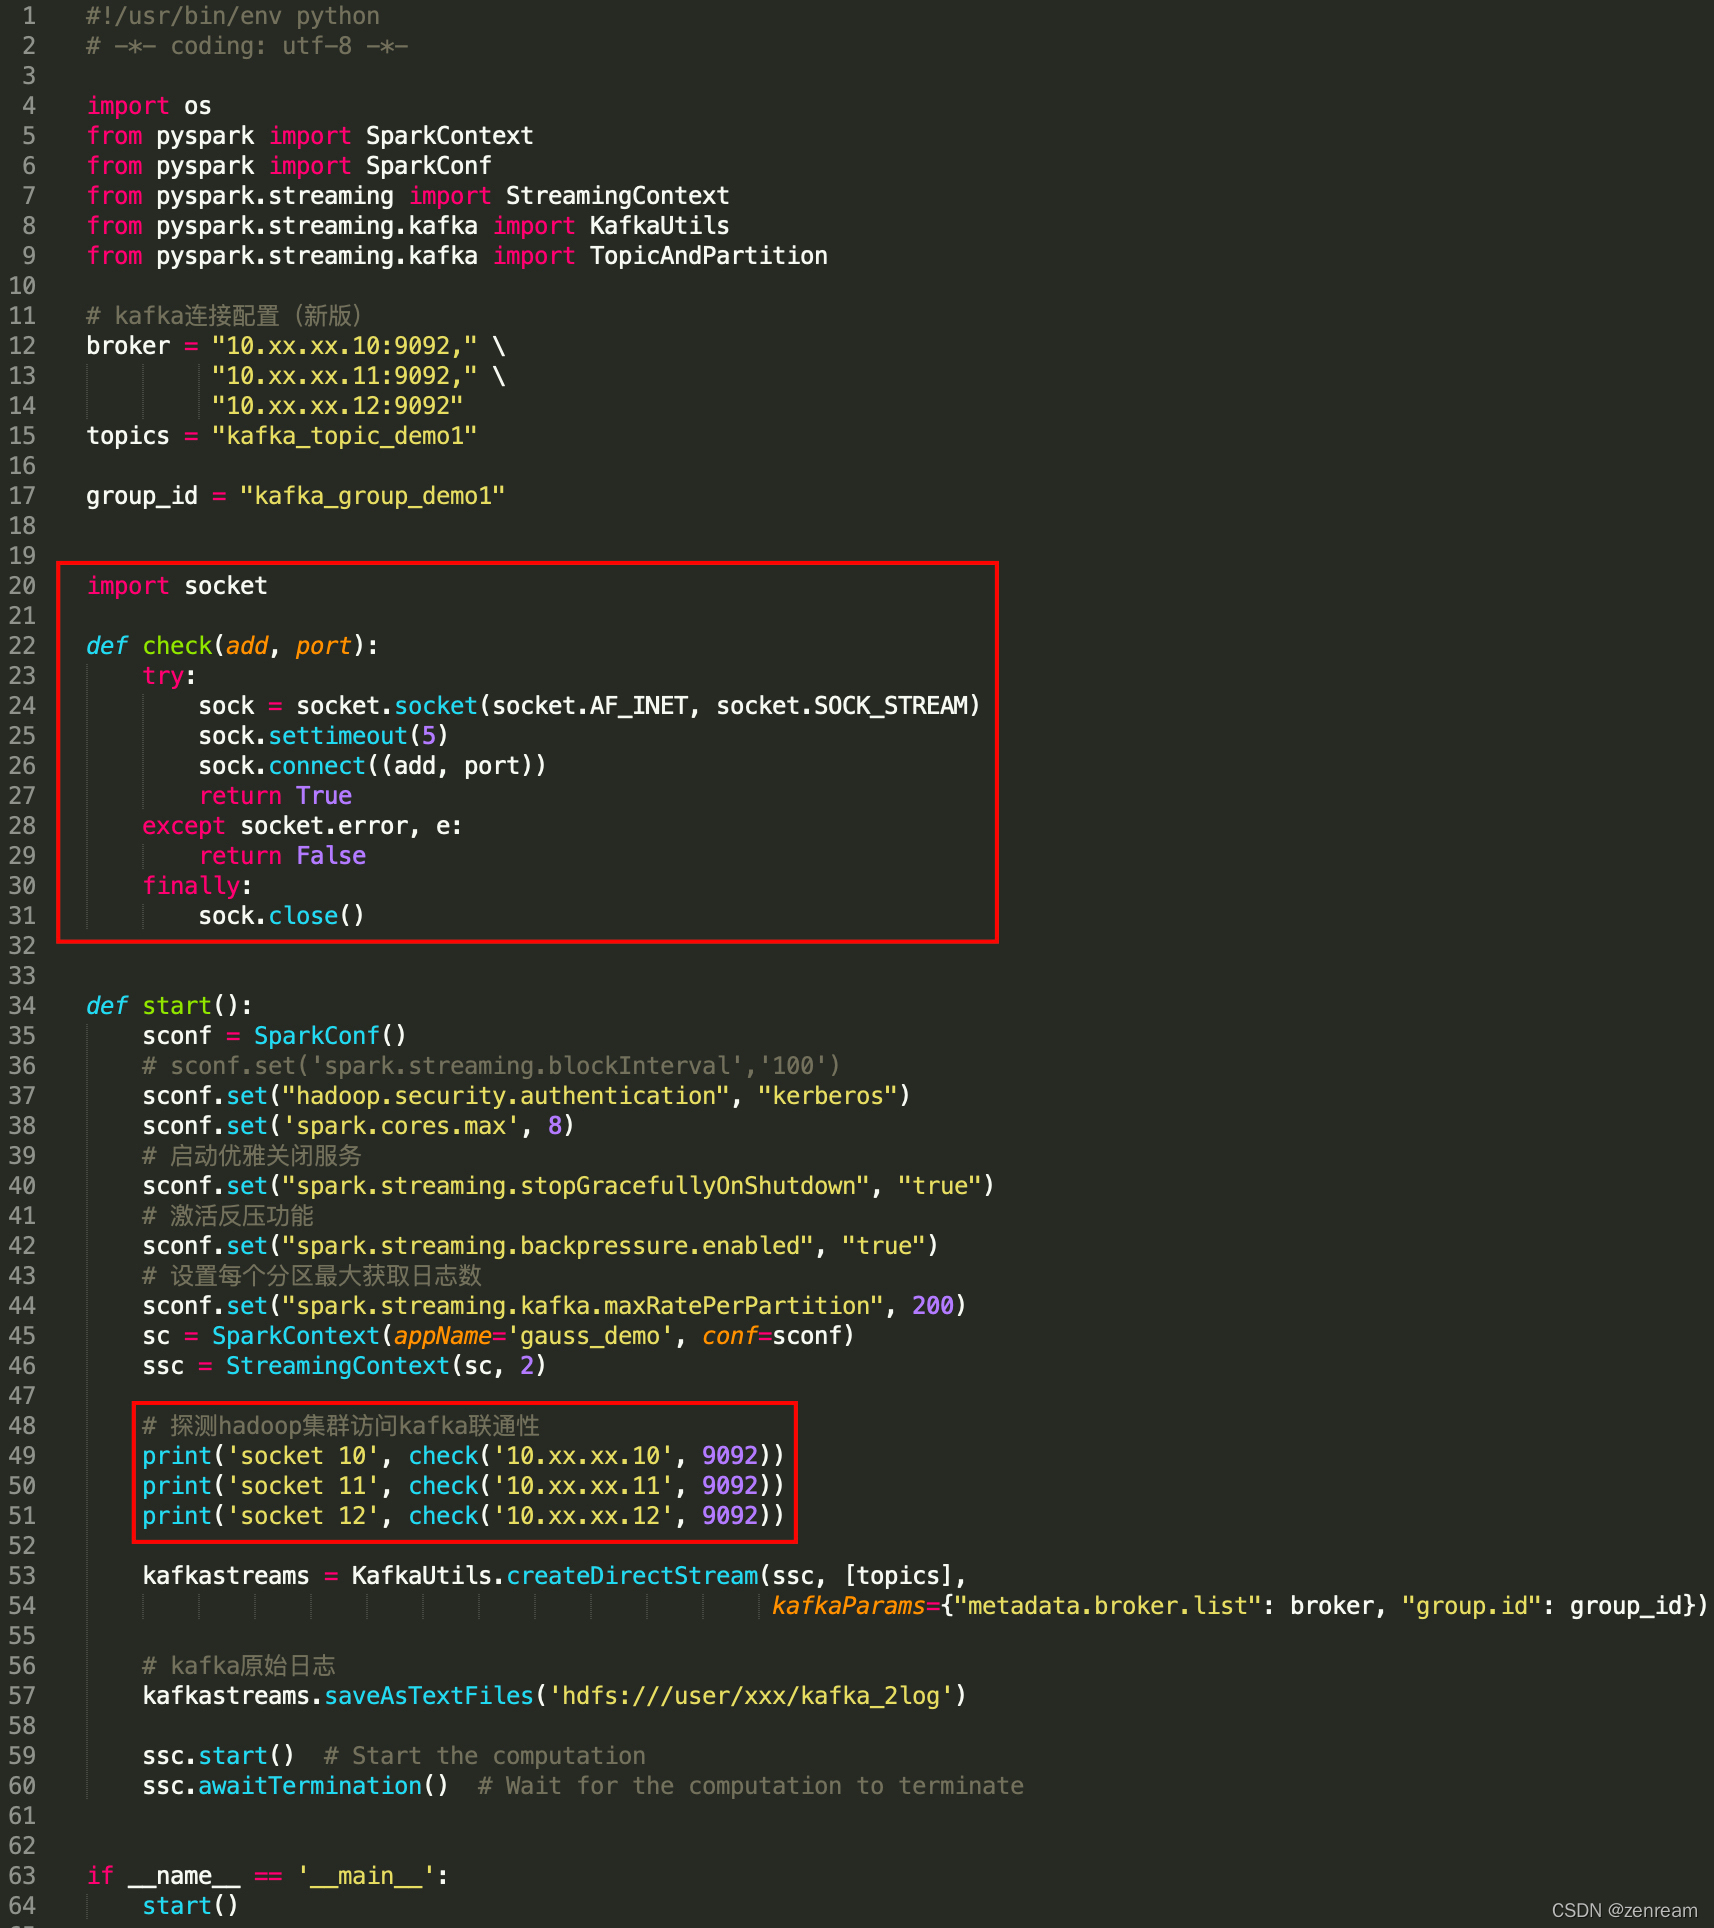Viewport: 1714px width, 1928px height.
Task: Click 'SparkContext' in the line 5 import
Action: (x=449, y=136)
